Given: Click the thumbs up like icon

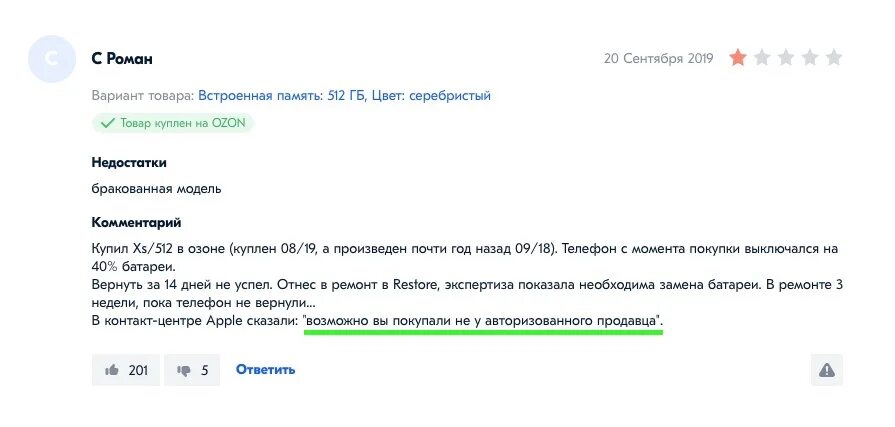Looking at the screenshot, I should [x=111, y=370].
